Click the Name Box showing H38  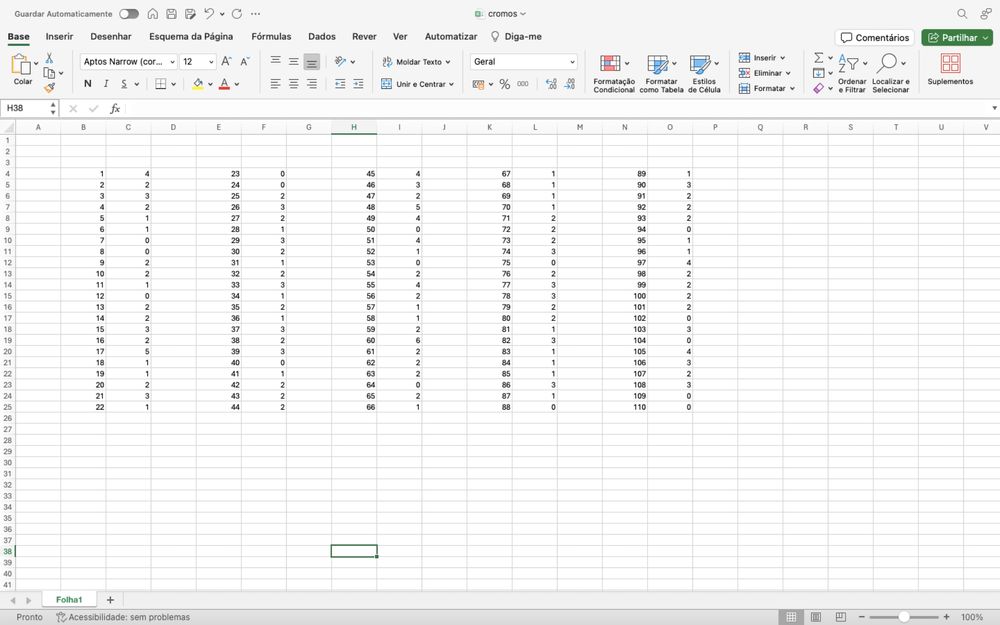pyautogui.click(x=26, y=108)
